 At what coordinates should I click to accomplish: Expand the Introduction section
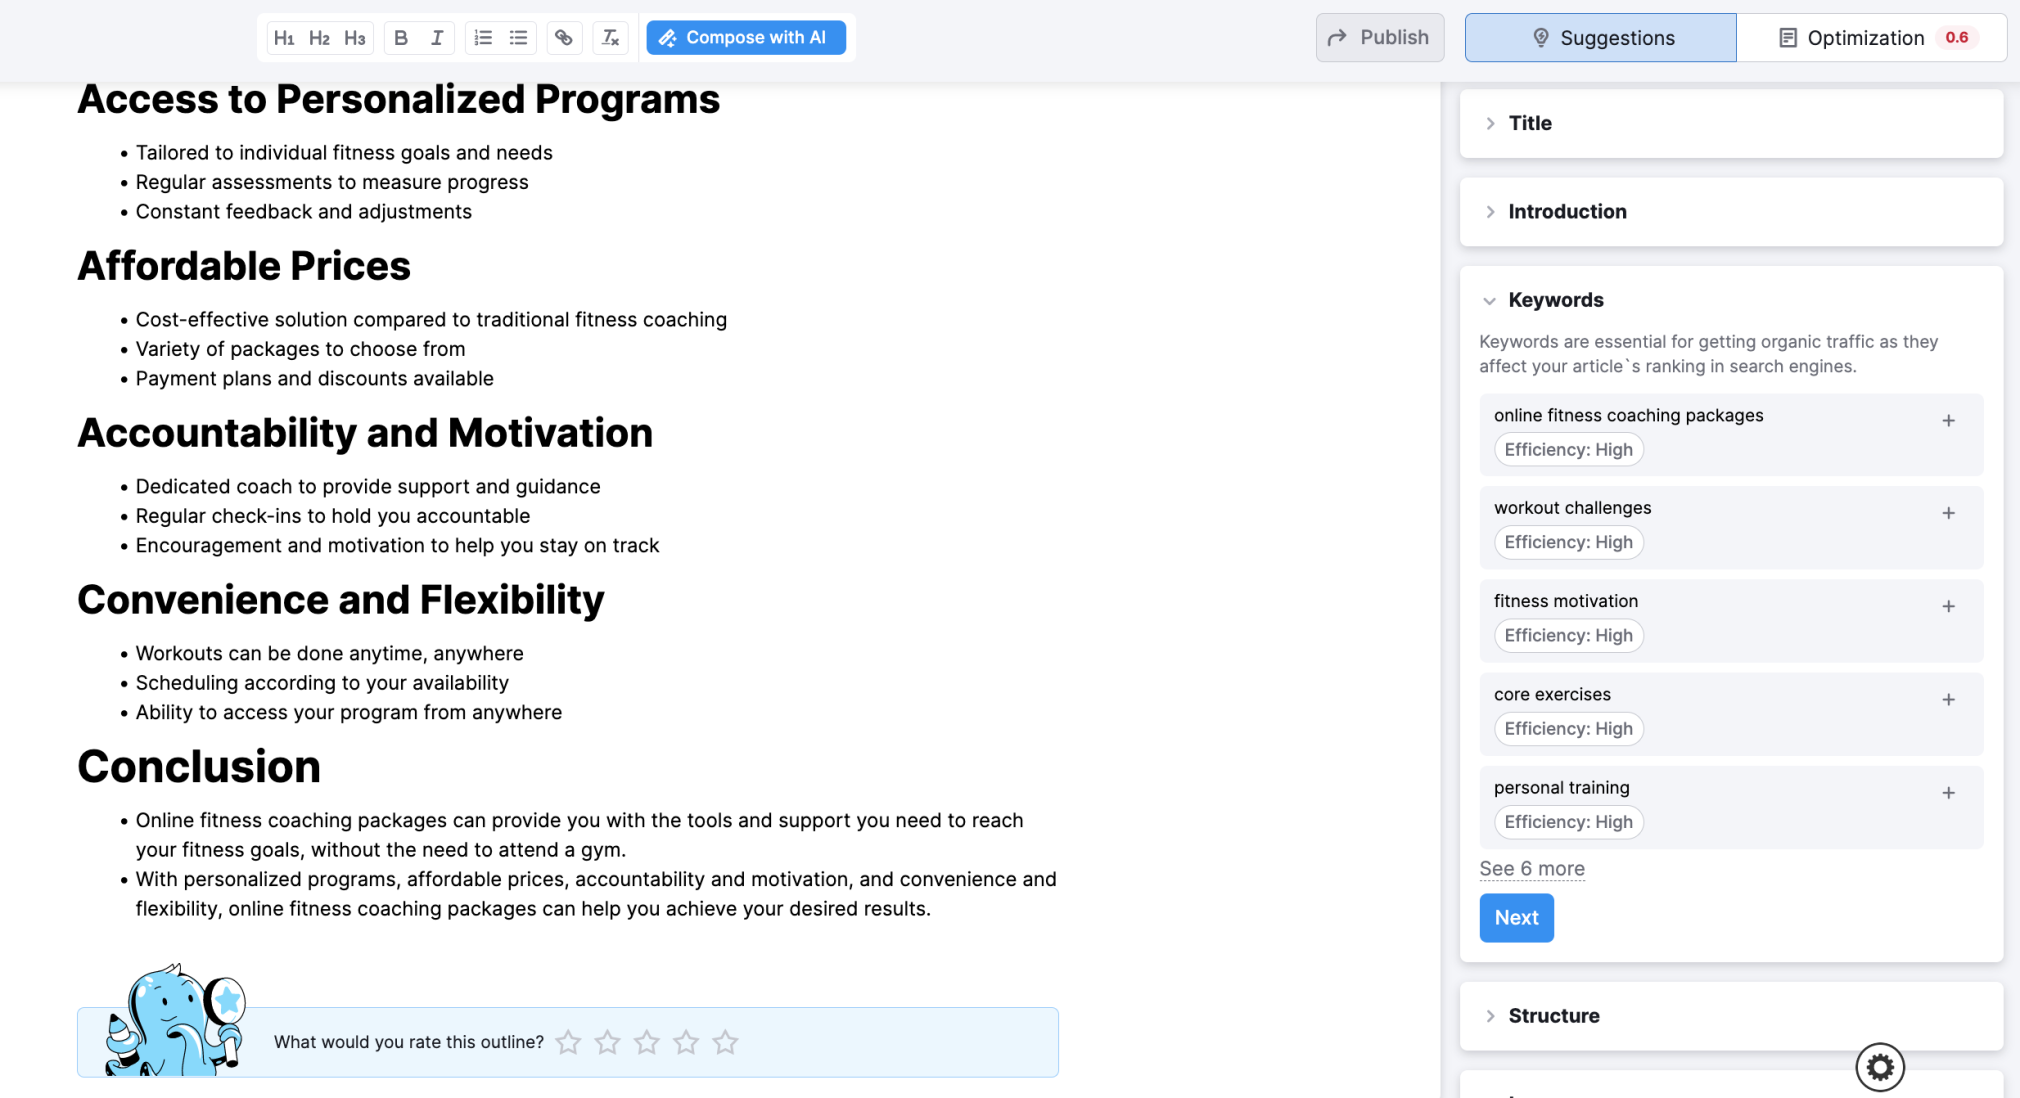click(1491, 211)
